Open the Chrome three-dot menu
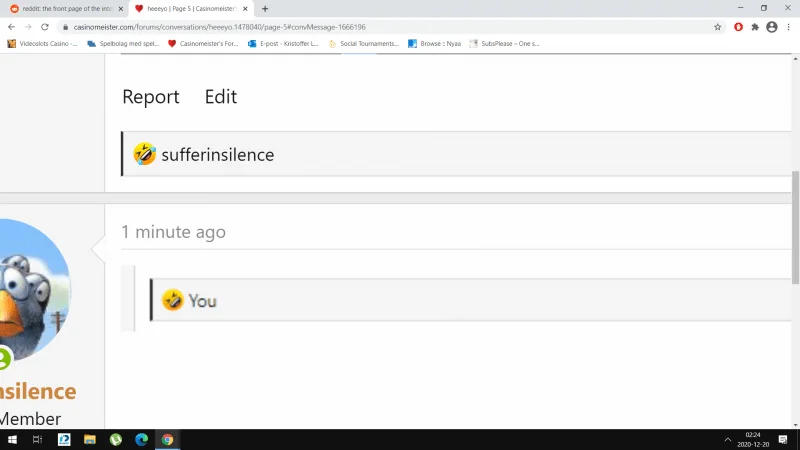The image size is (800, 450). pos(788,27)
